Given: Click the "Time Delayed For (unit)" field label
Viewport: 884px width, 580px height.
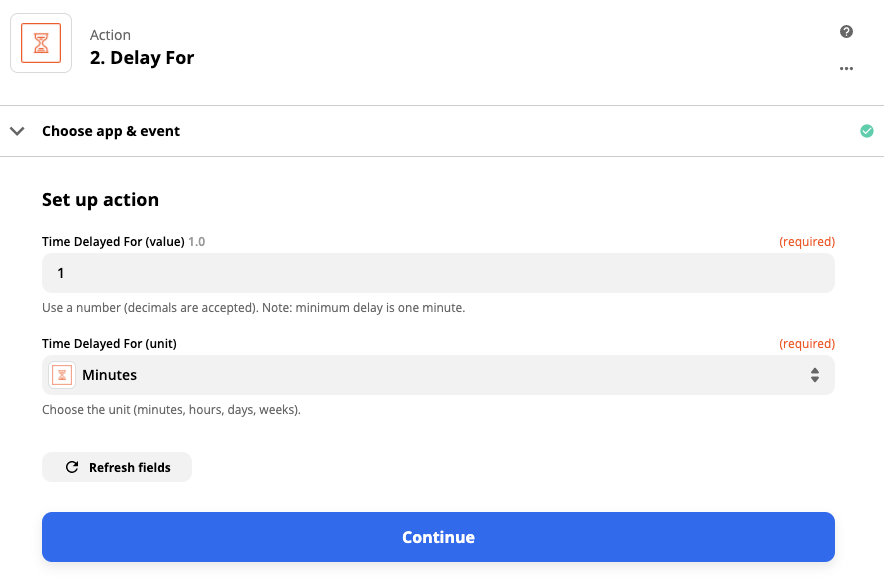Looking at the screenshot, I should (109, 344).
